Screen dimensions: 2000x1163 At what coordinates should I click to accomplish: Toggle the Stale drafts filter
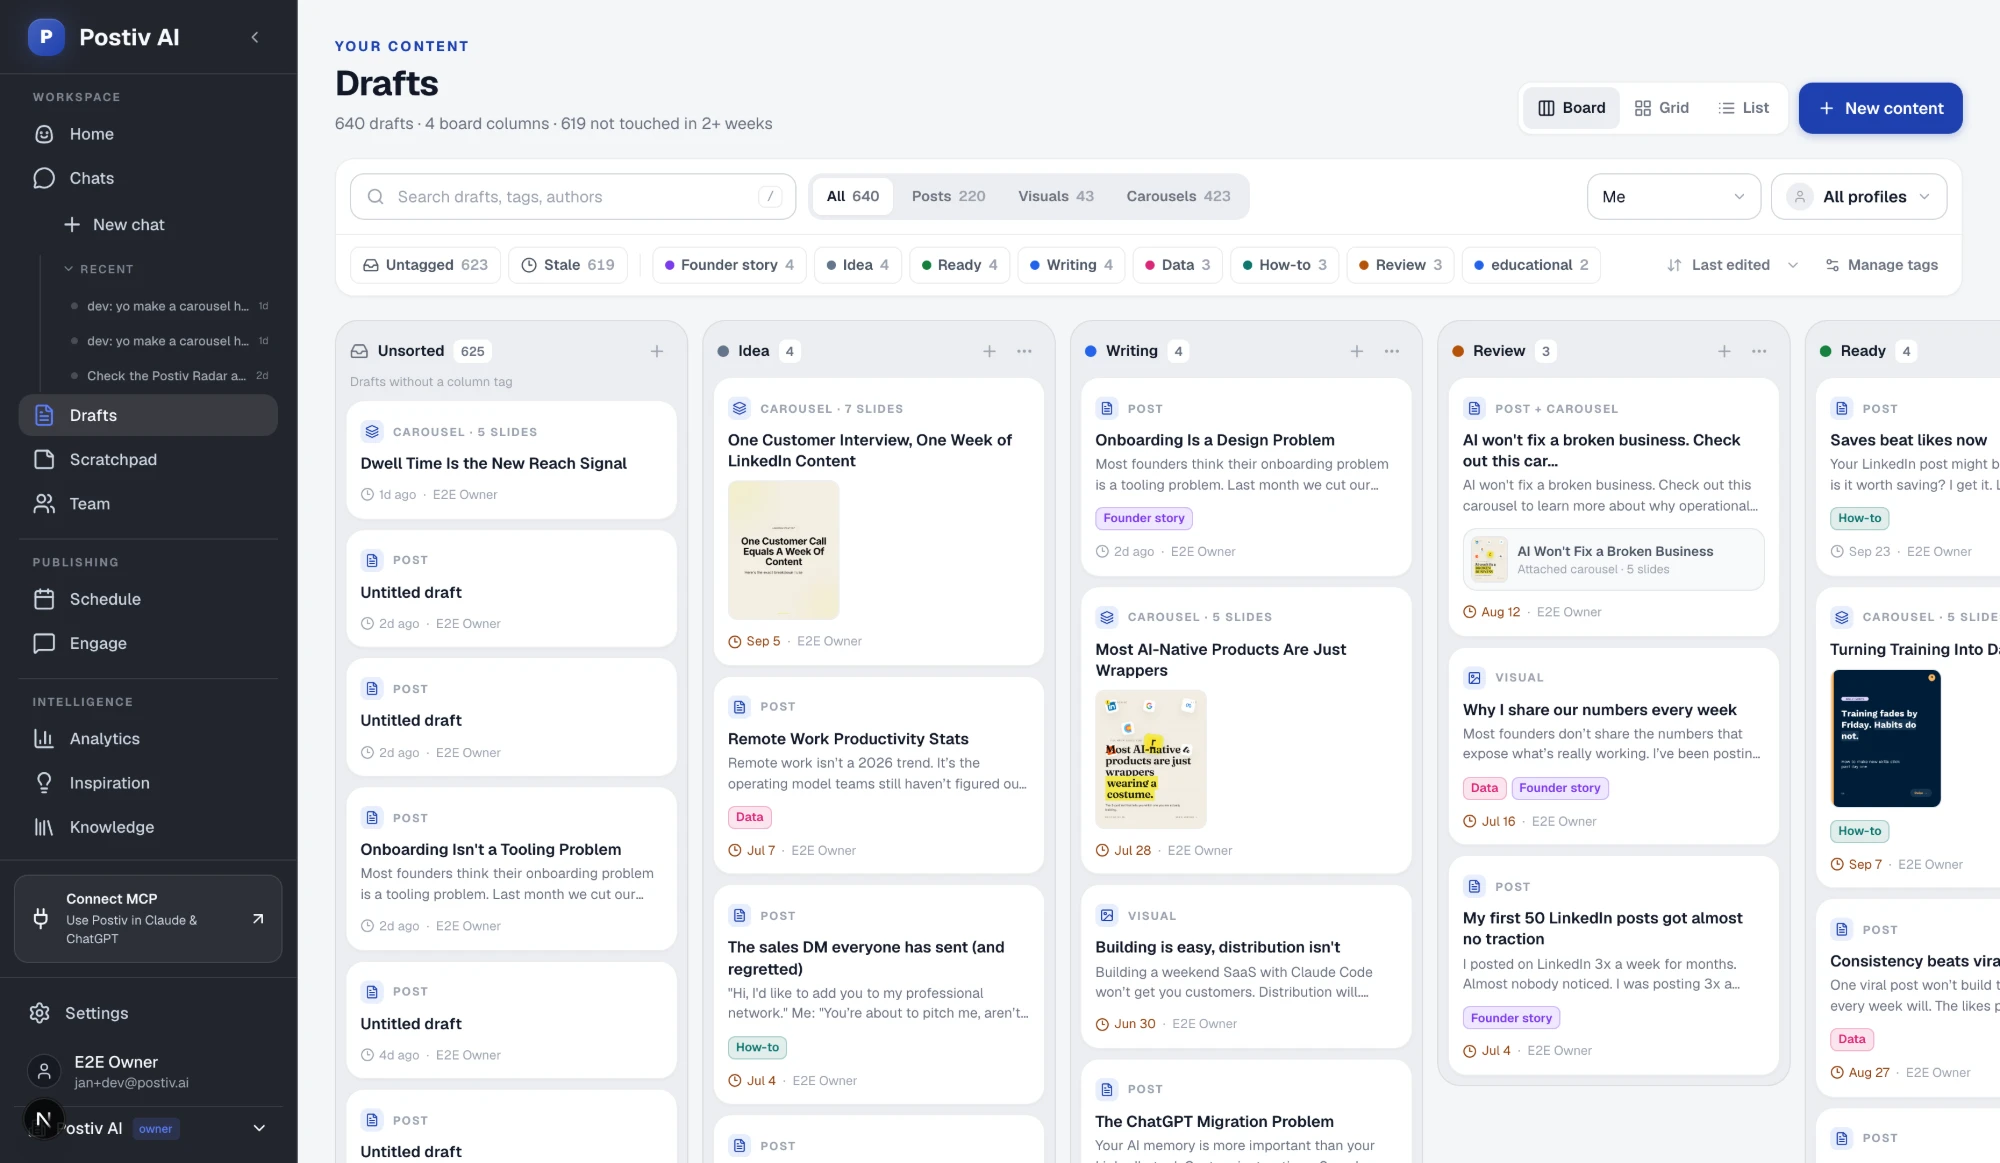coord(568,265)
